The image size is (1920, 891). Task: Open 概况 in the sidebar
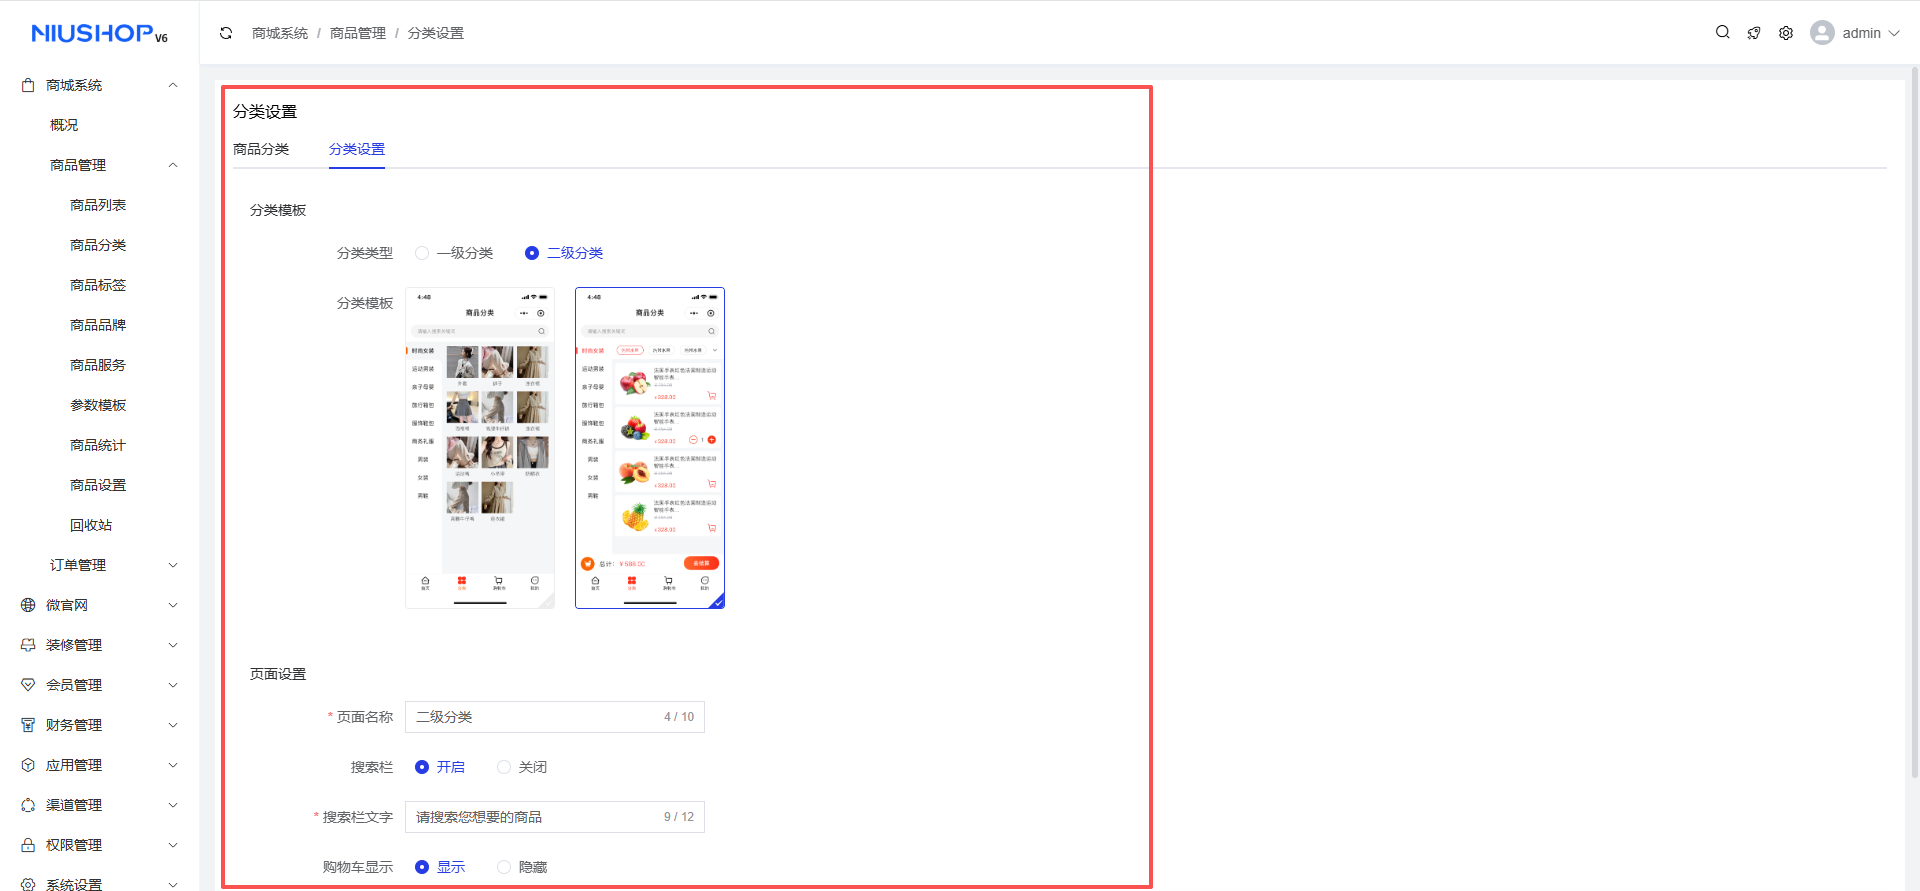[64, 125]
